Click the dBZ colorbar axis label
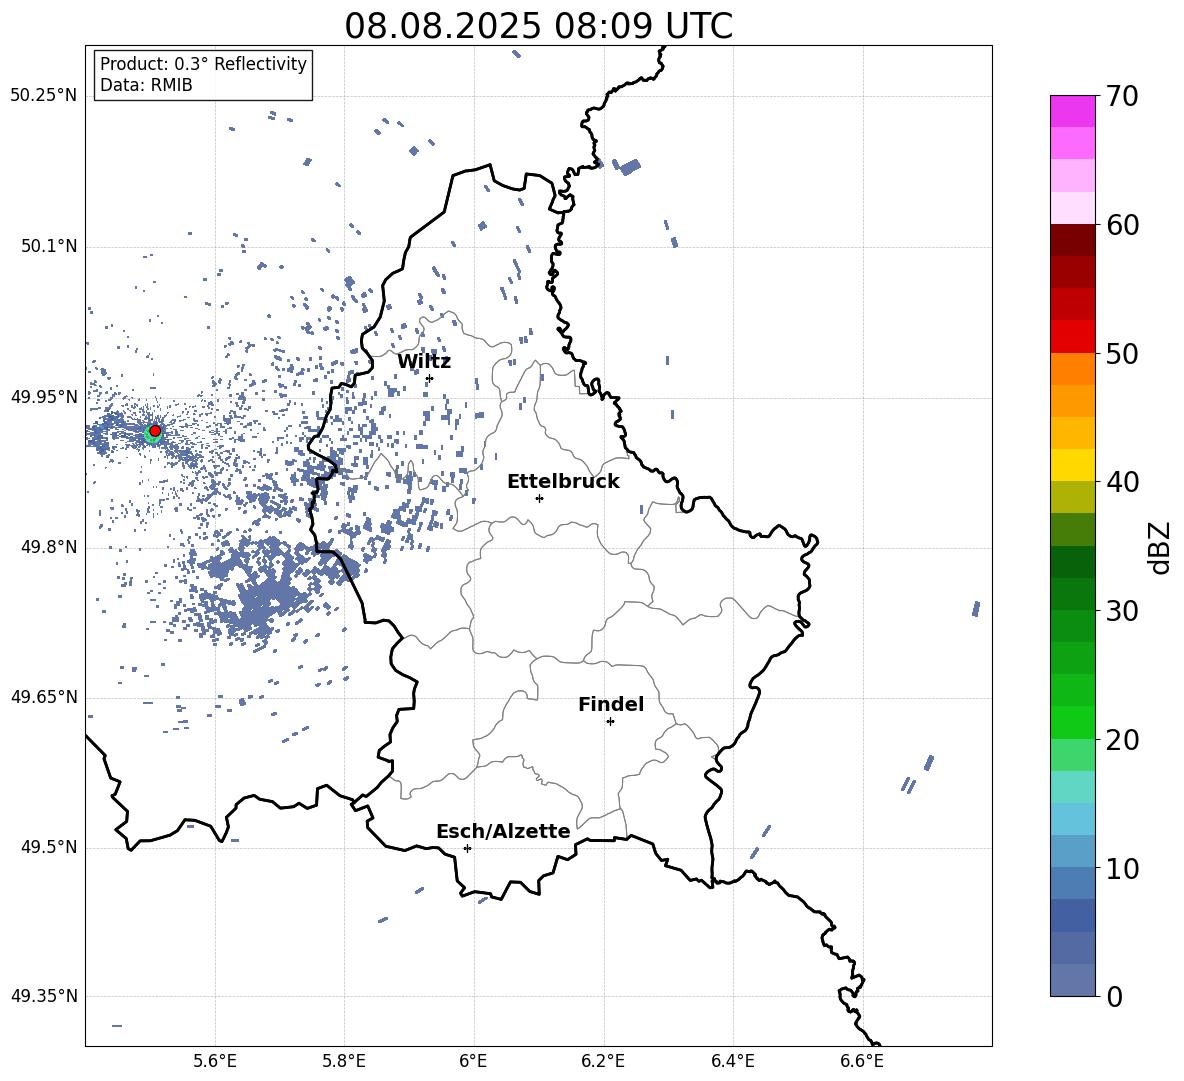Viewport: 1184px width, 1081px height. coord(1161,547)
